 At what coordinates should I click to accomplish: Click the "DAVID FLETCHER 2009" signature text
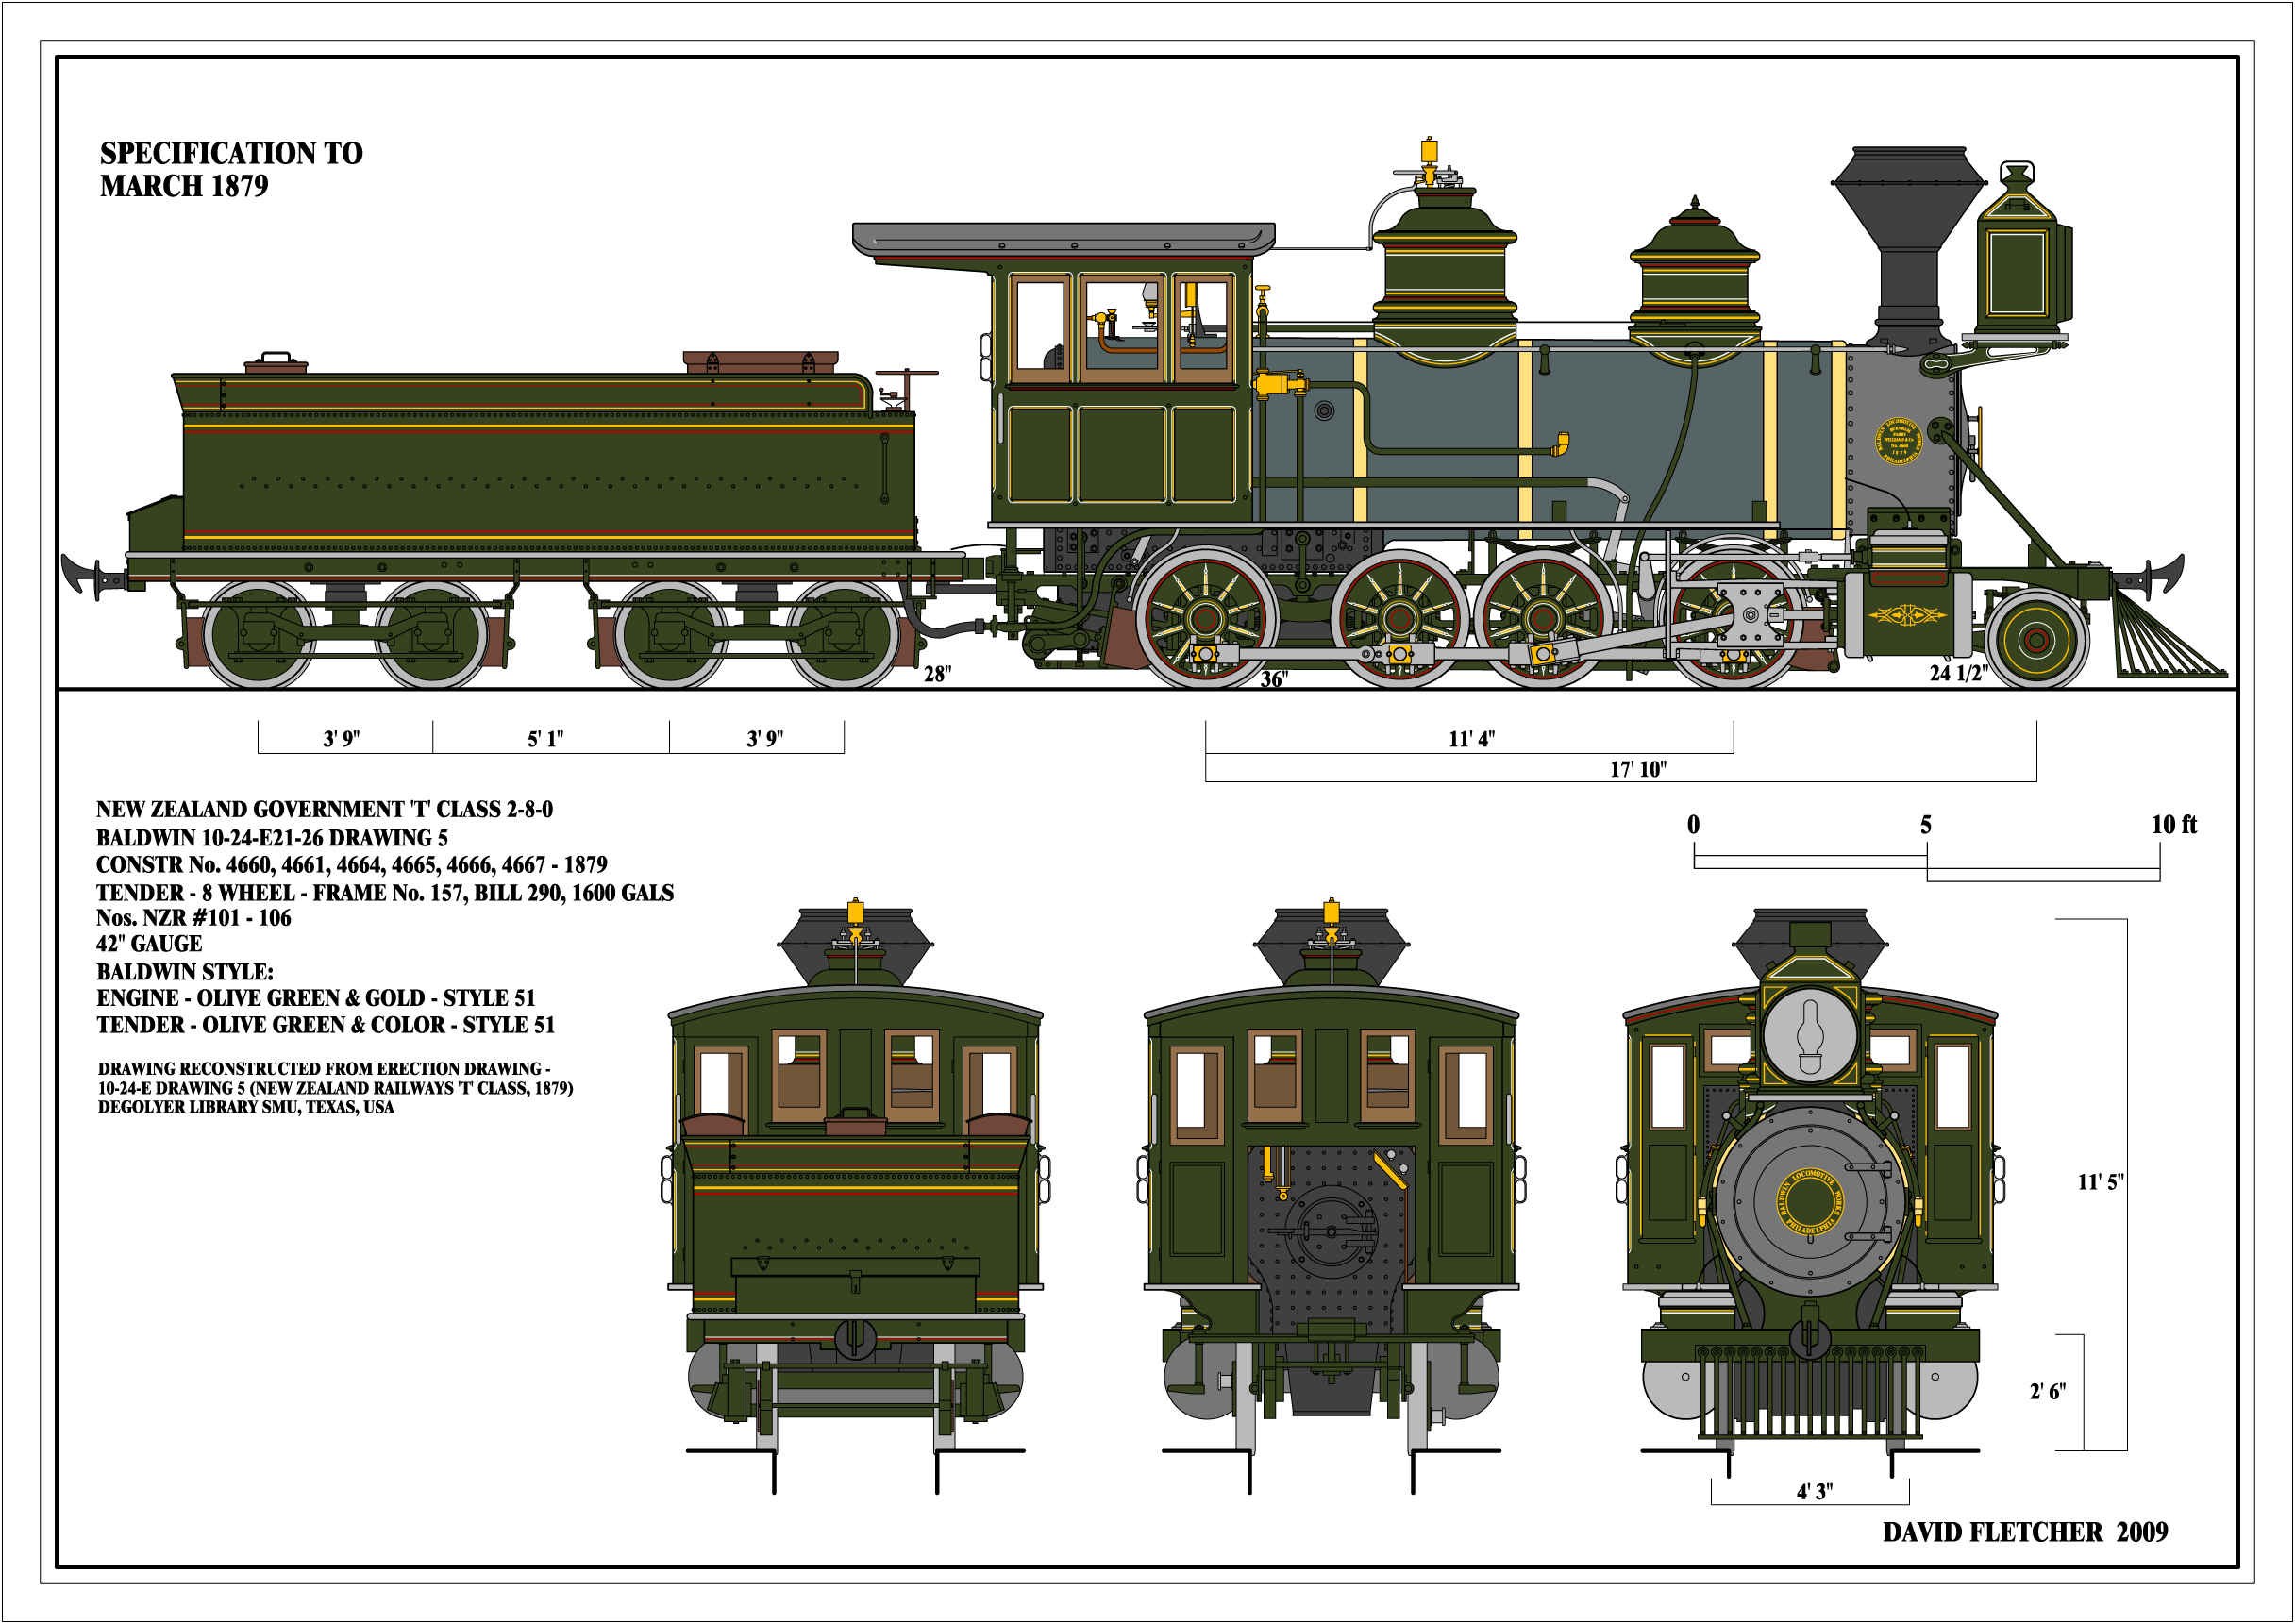(2025, 1533)
